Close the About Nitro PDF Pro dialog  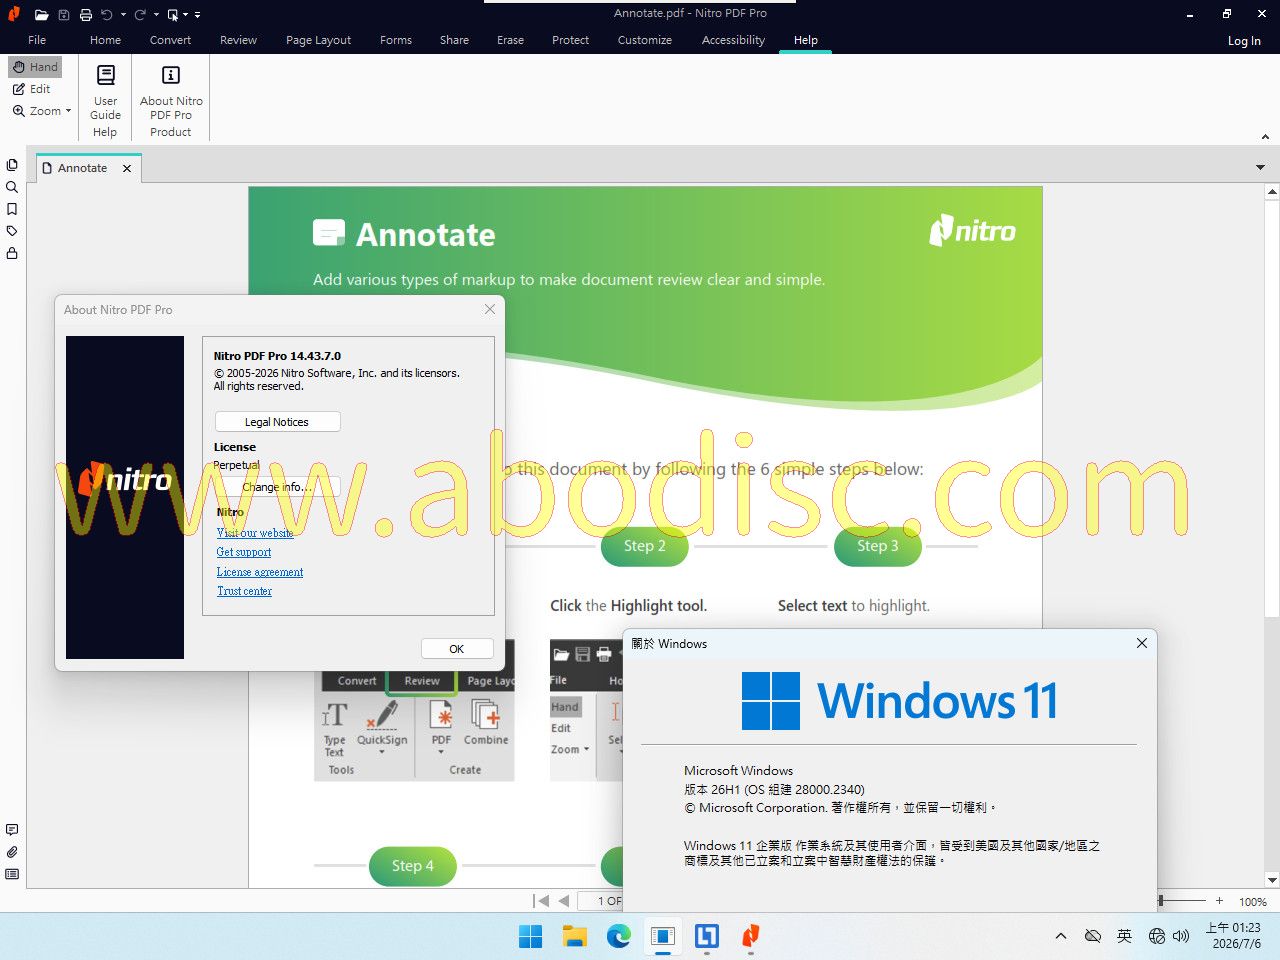coord(490,310)
